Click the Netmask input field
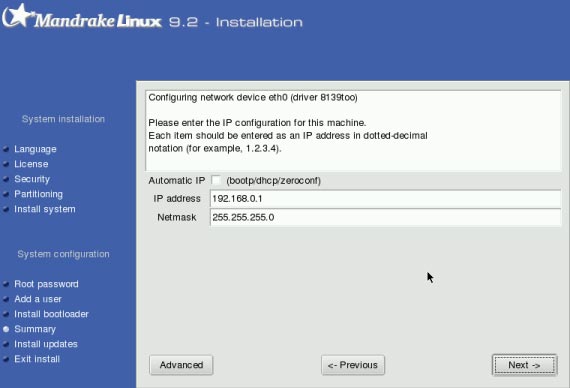The image size is (570, 388). [x=385, y=217]
